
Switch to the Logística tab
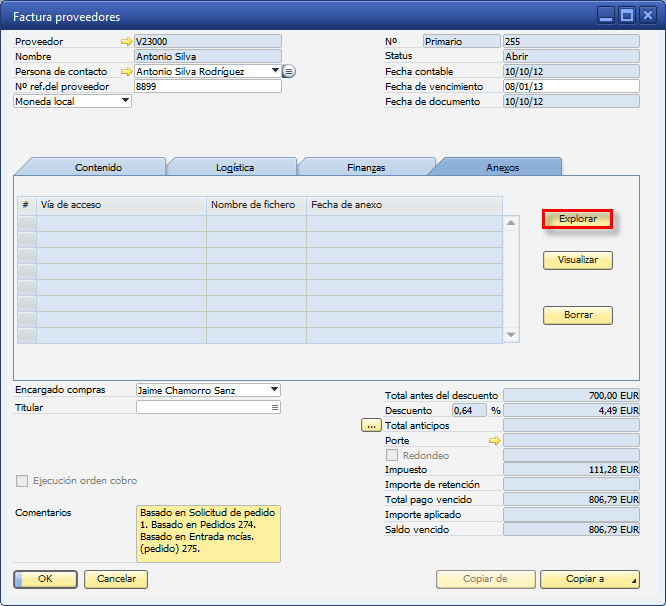tap(234, 167)
